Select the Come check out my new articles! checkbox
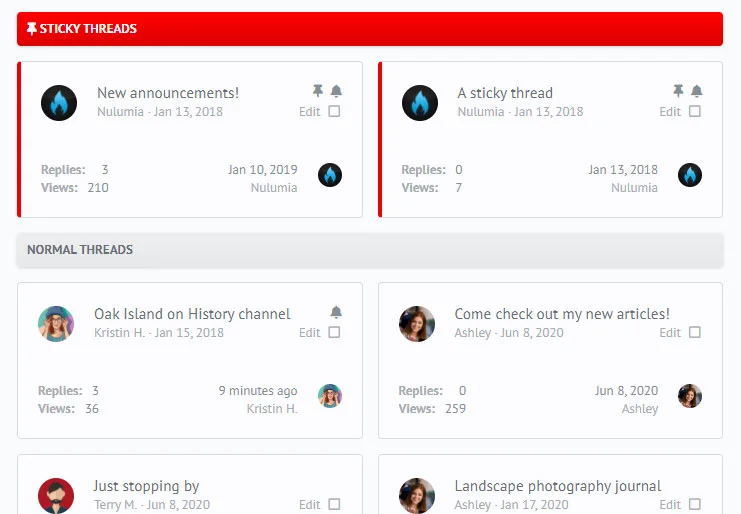The width and height of the screenshot is (741, 514). [695, 332]
